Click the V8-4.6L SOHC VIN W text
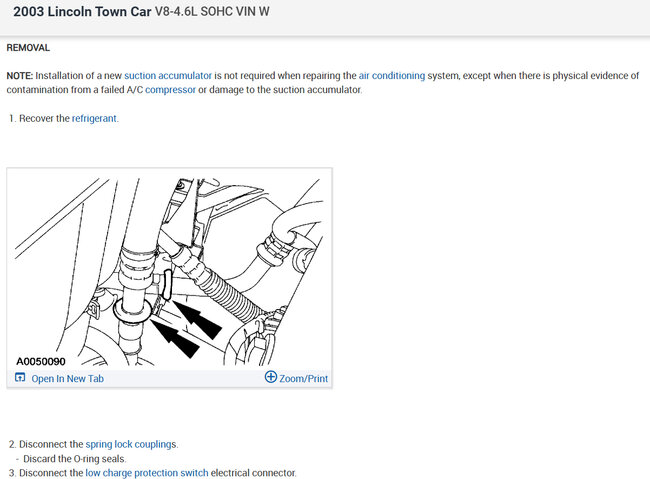 click(212, 12)
